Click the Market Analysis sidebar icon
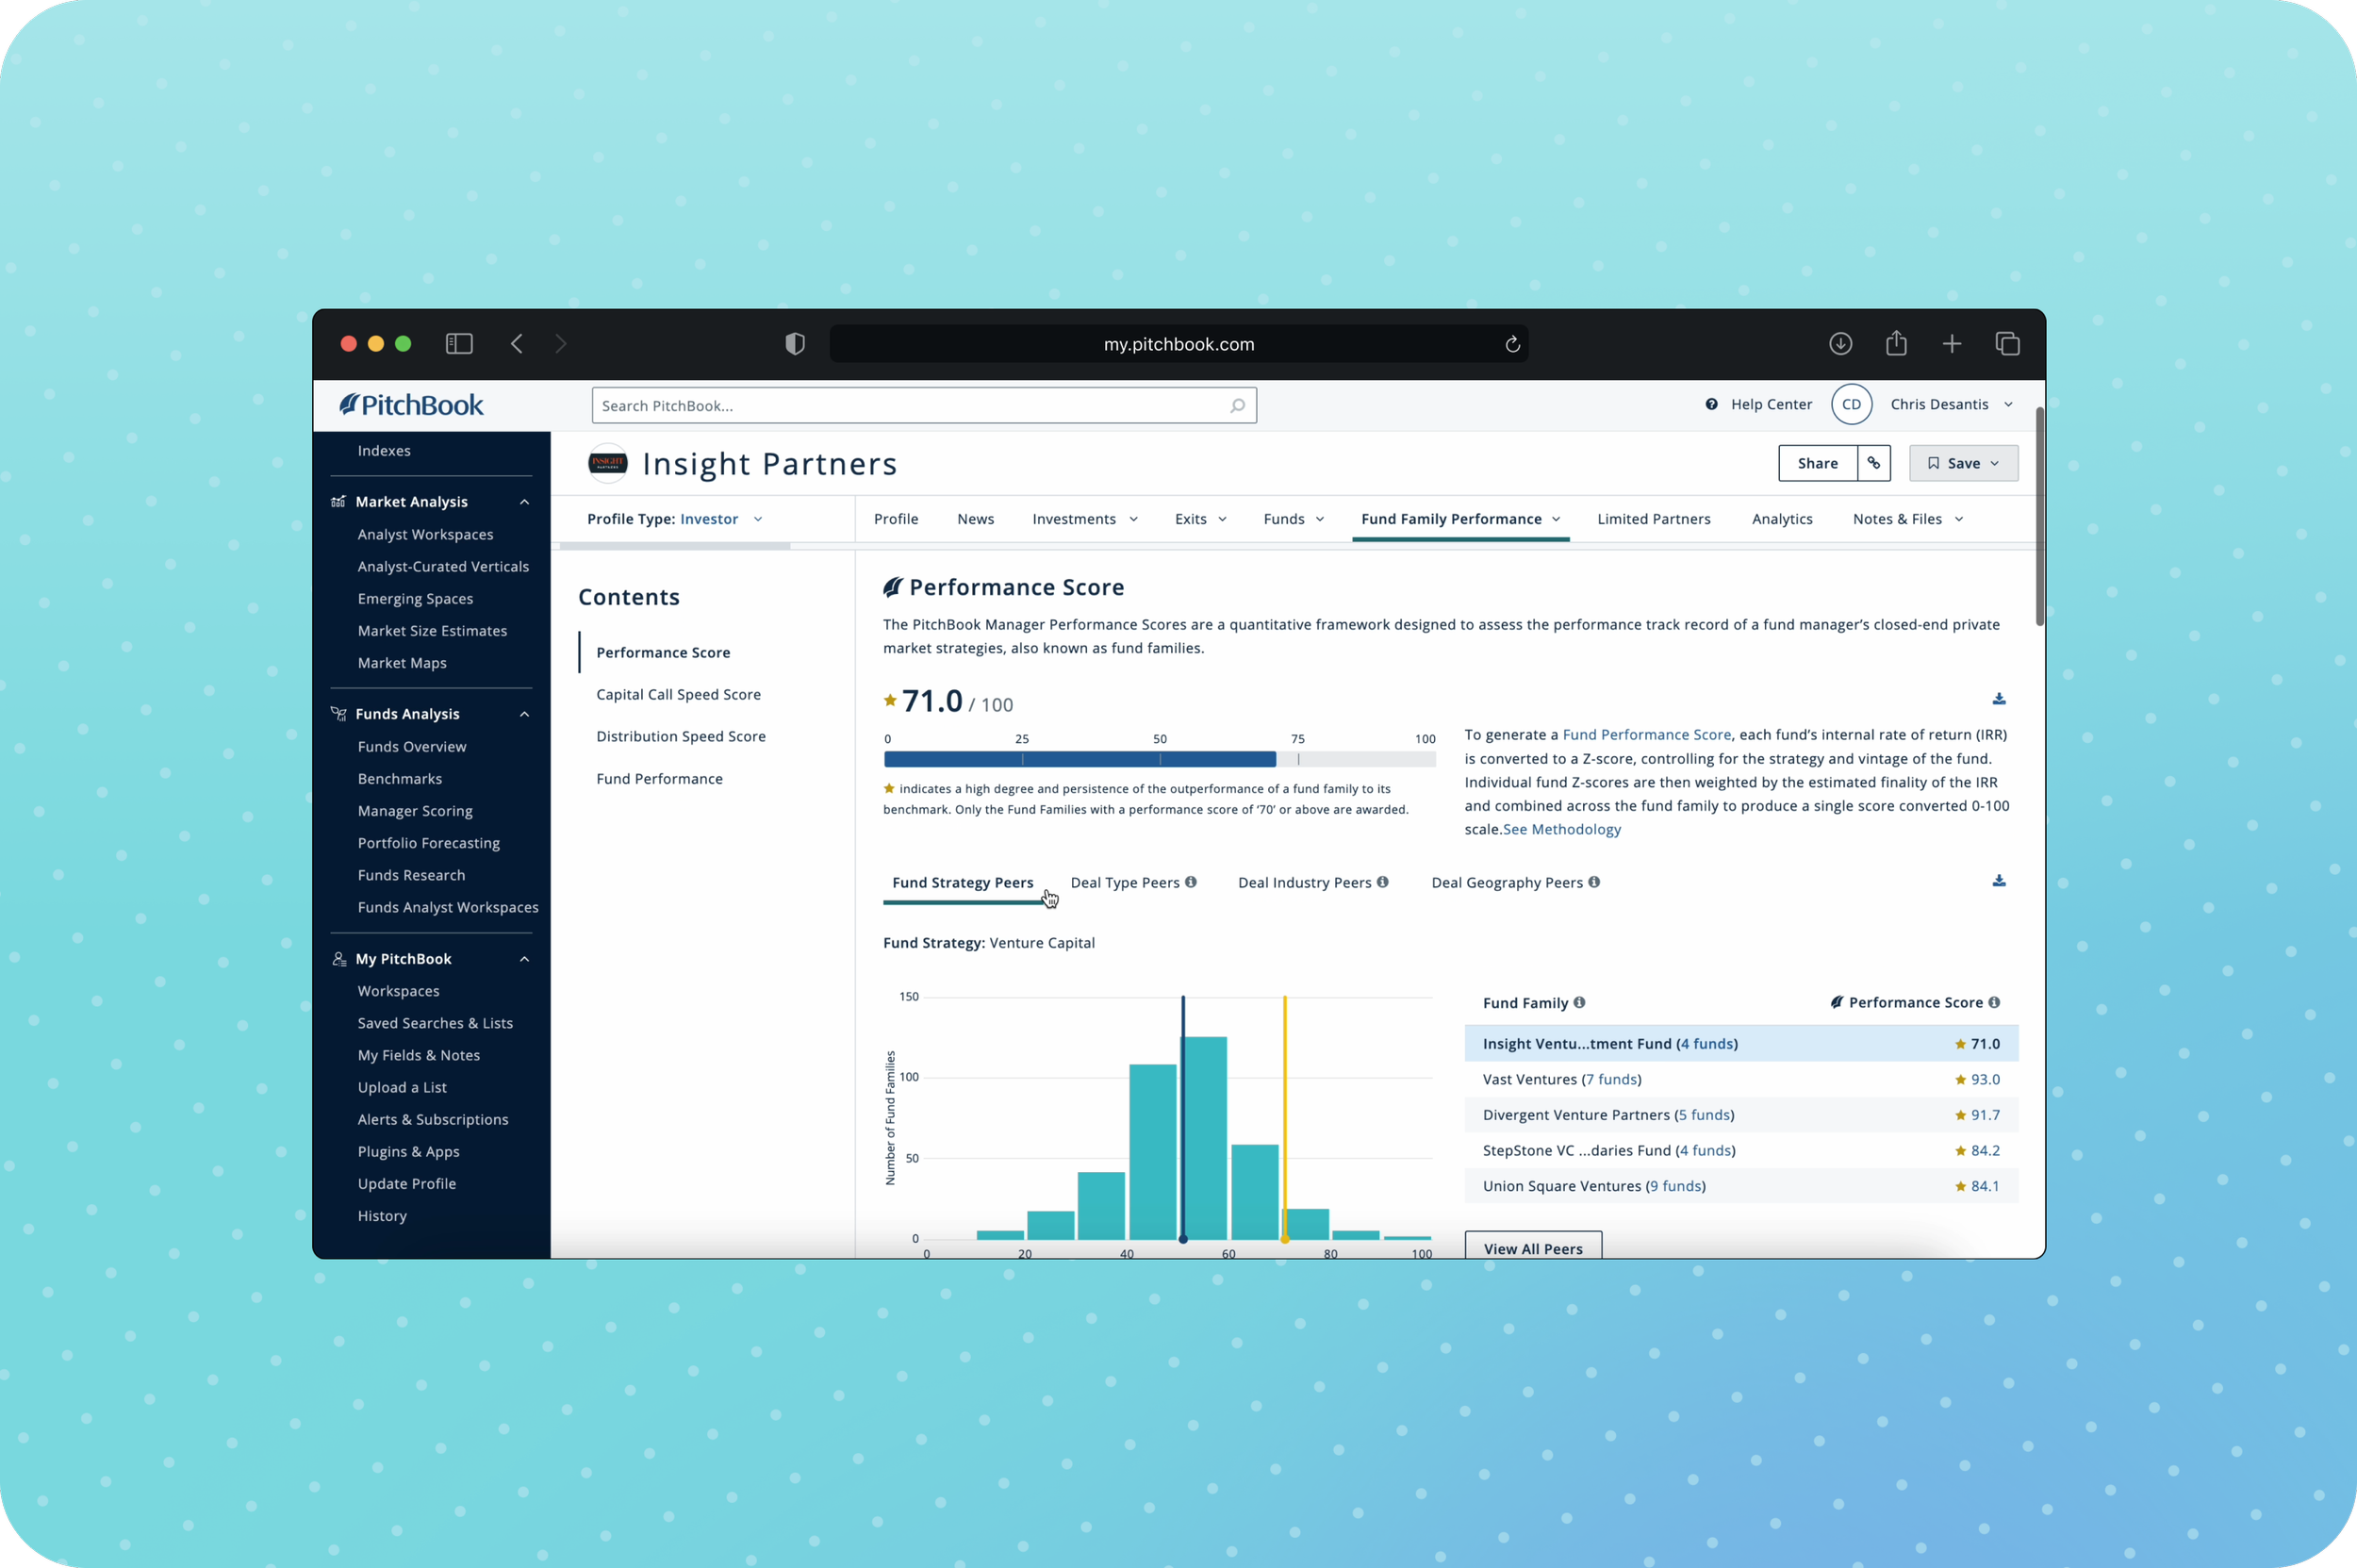 click(339, 502)
